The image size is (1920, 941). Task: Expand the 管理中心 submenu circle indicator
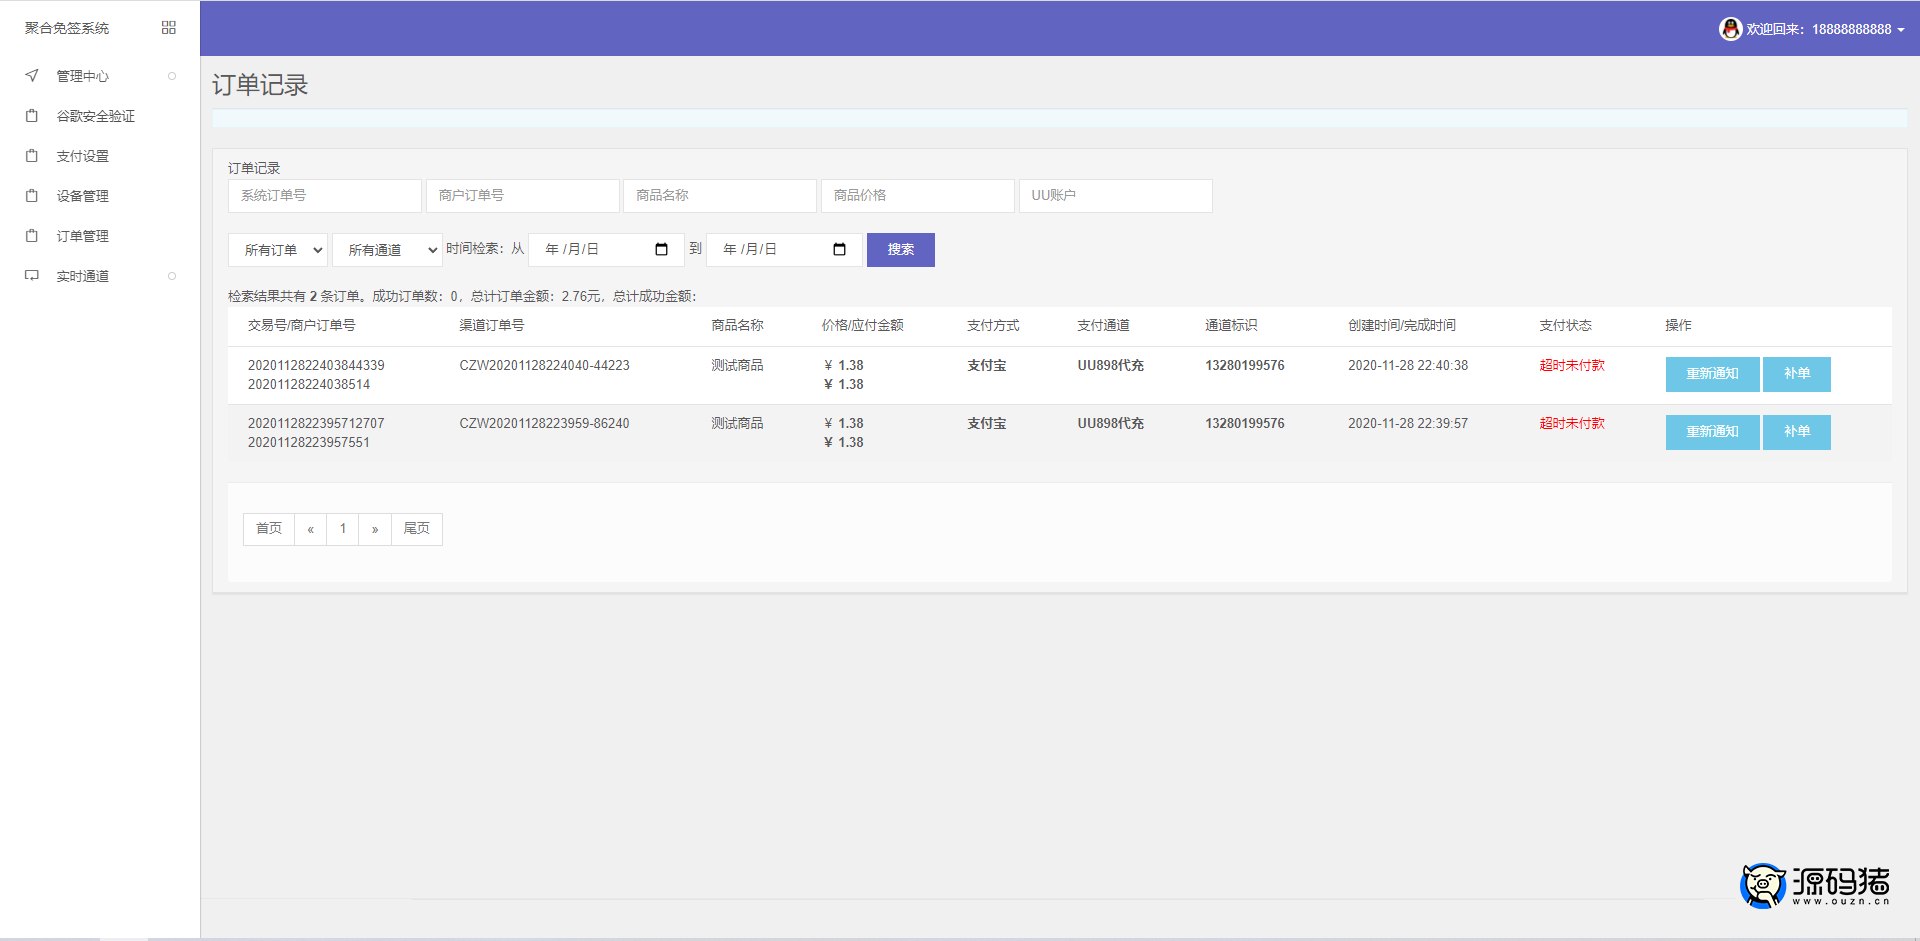(172, 76)
